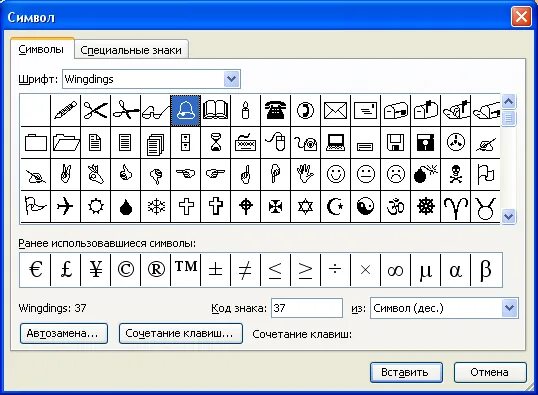Select the recently used yen sign

(95, 270)
